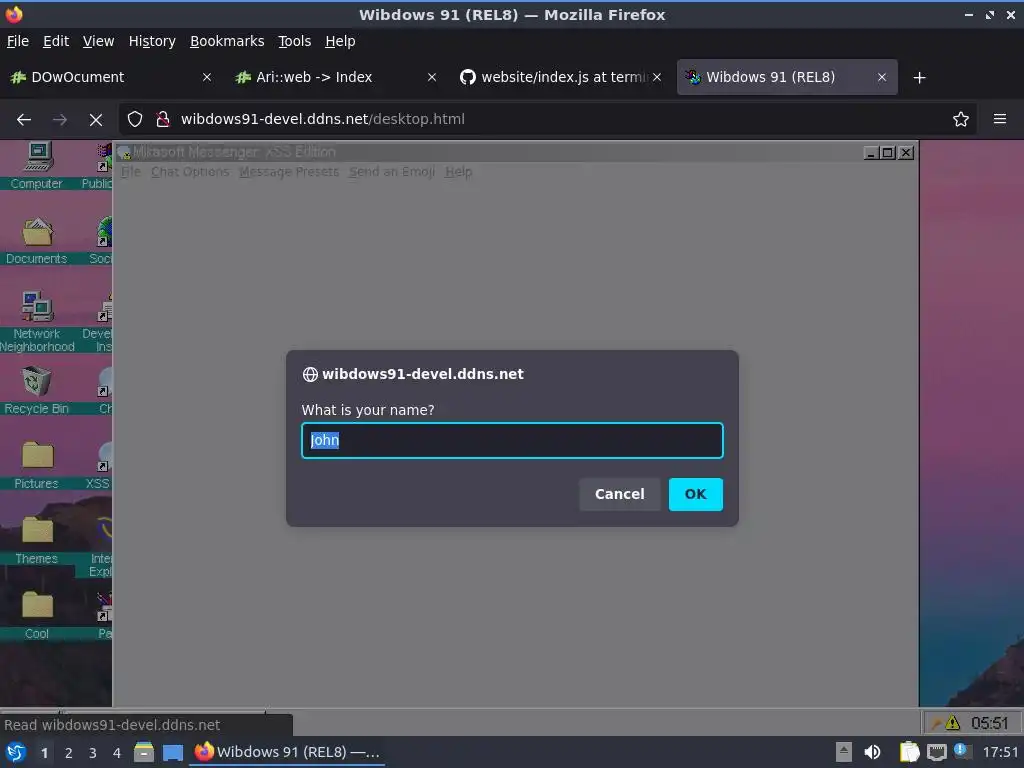This screenshot has width=1024, height=768.
Task: Click the warning triangle icon in Wibdows tray
Action: 953,723
